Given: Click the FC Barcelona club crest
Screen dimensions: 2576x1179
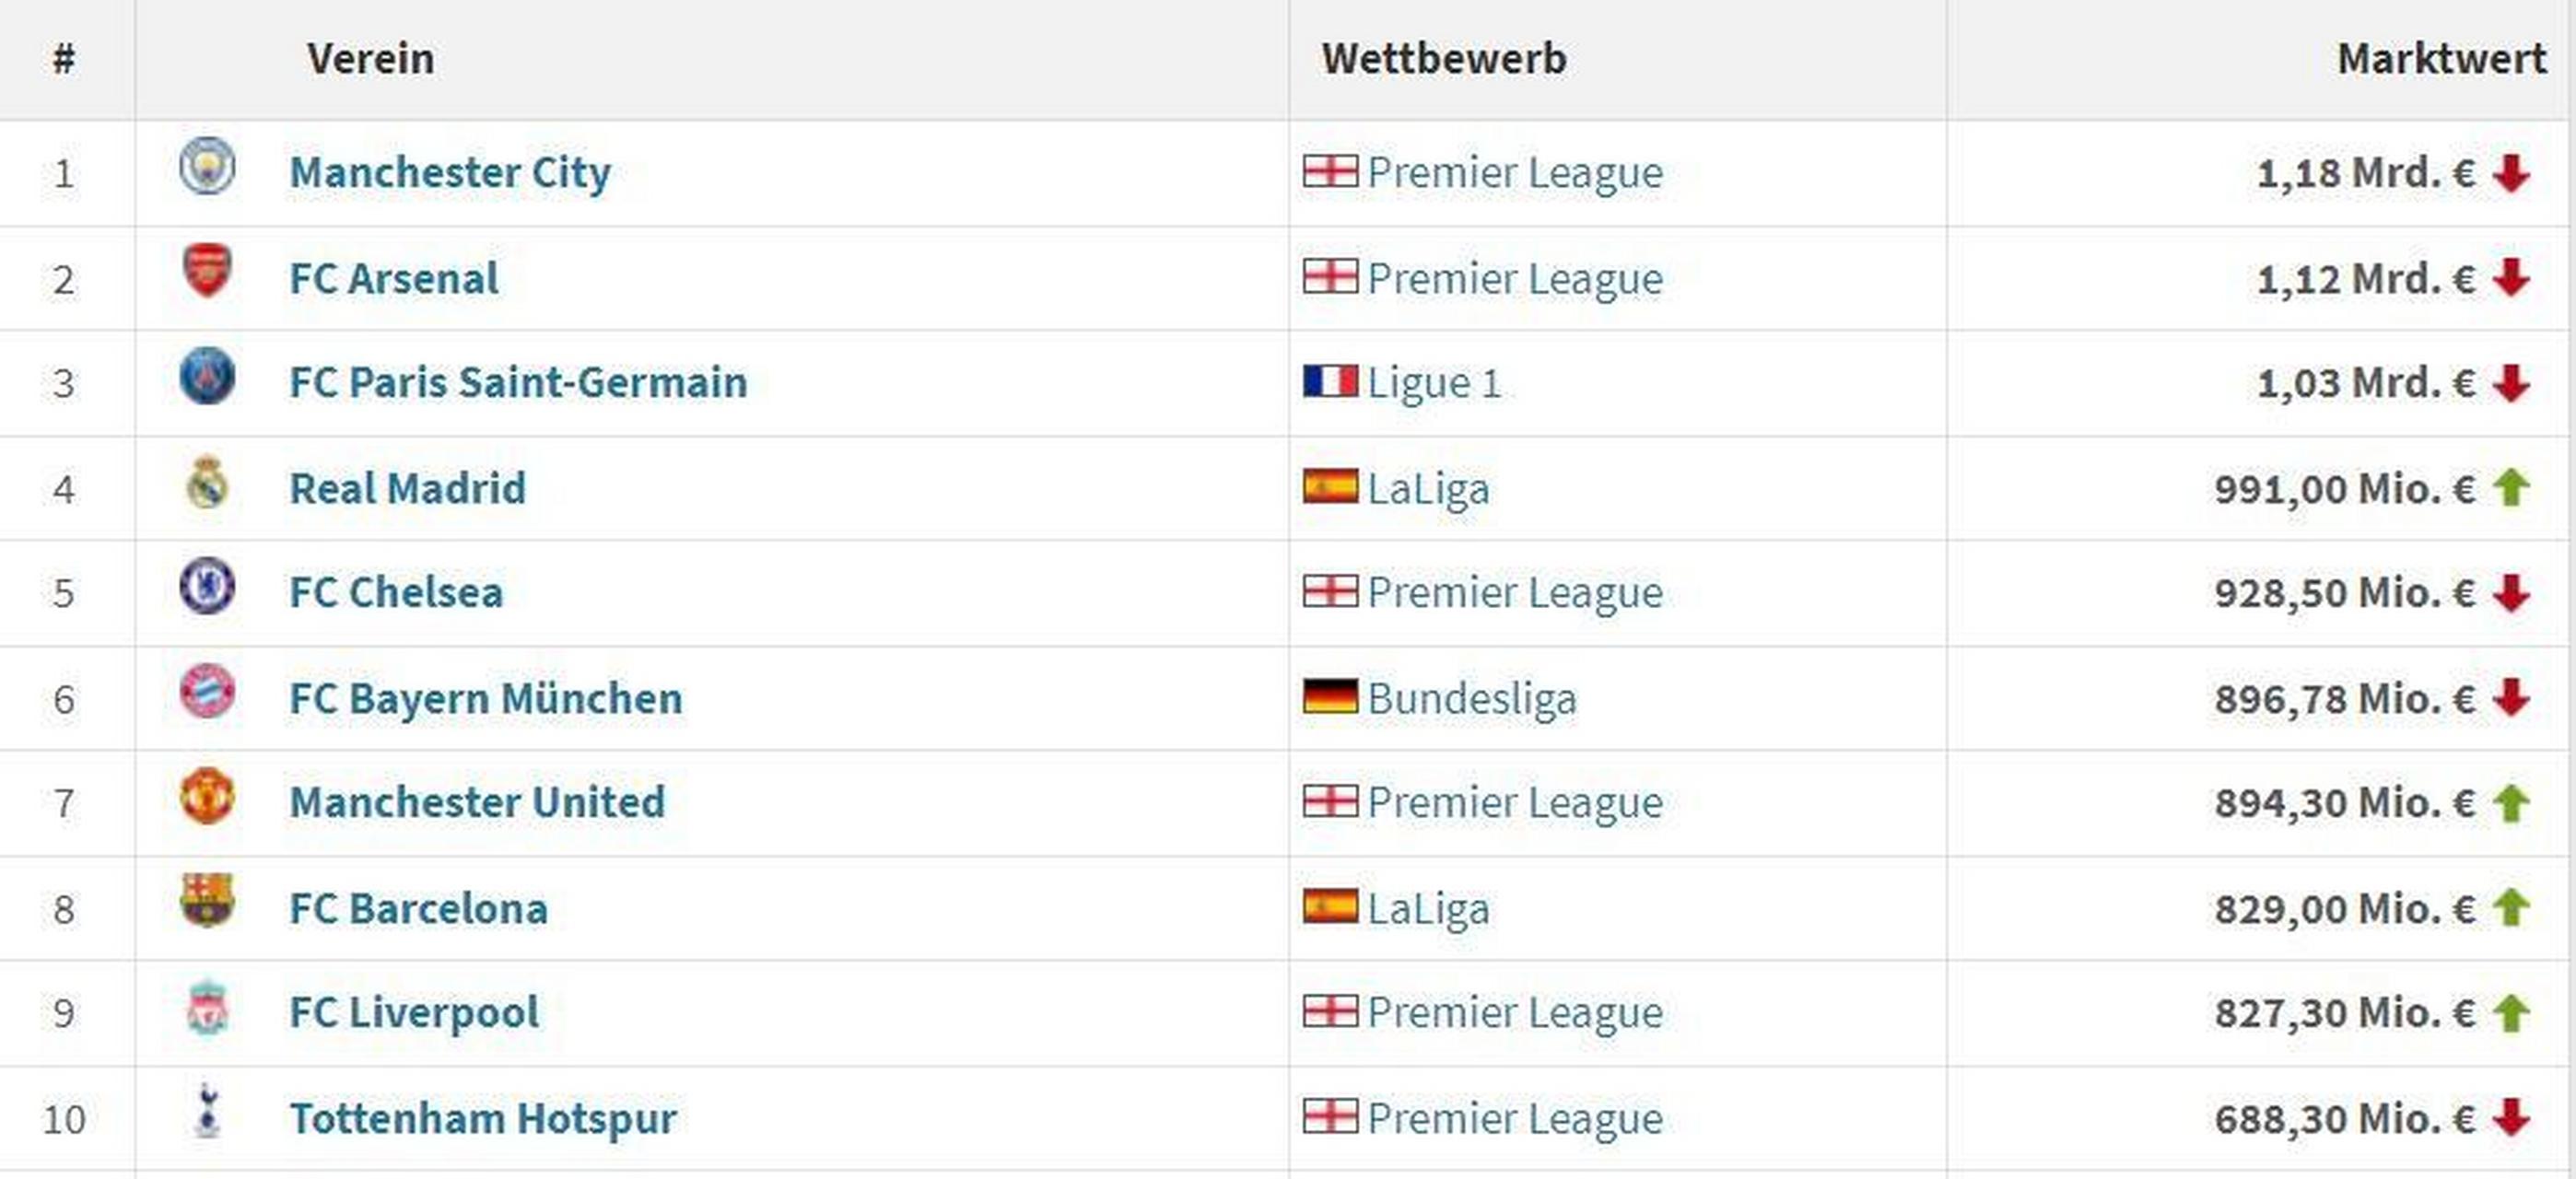Looking at the screenshot, I should (x=207, y=901).
